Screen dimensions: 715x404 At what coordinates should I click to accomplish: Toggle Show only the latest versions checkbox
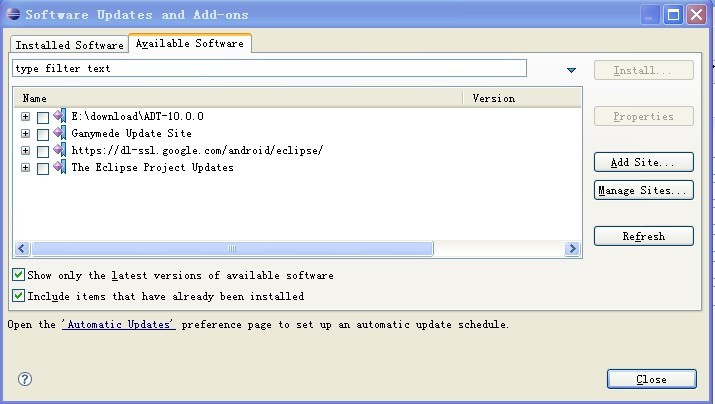click(x=19, y=275)
